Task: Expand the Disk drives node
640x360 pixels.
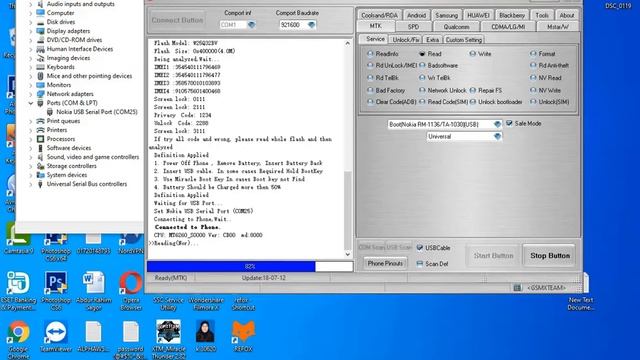Action: click(31, 22)
